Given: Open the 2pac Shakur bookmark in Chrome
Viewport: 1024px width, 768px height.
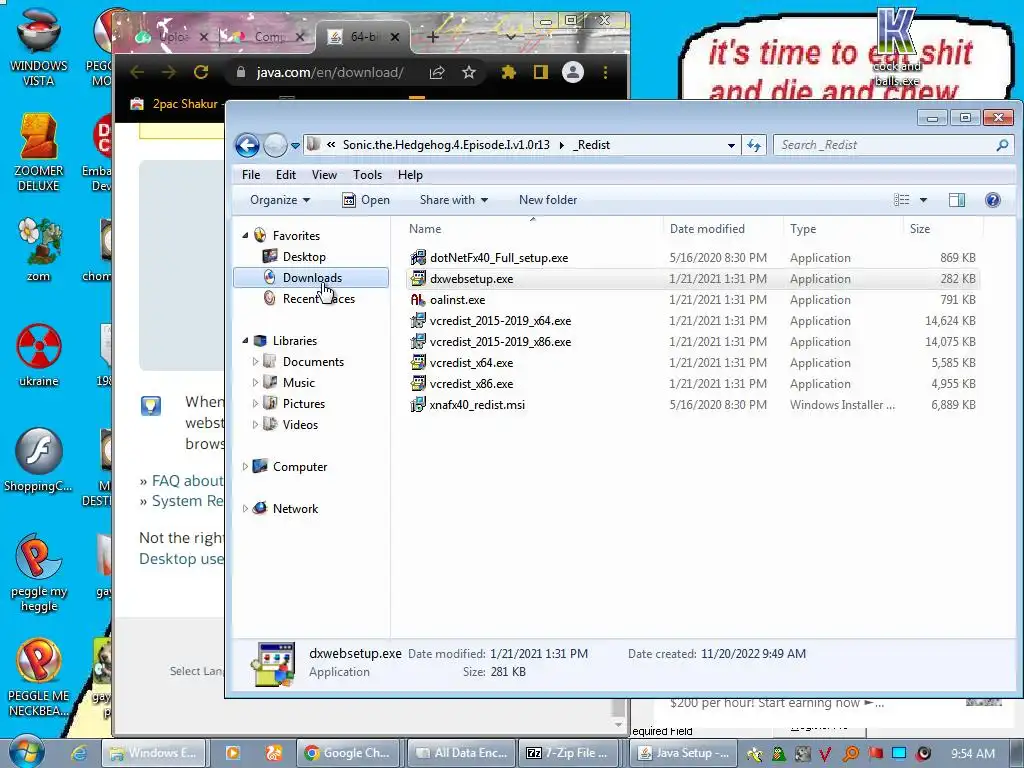Looking at the screenshot, I should [x=176, y=103].
